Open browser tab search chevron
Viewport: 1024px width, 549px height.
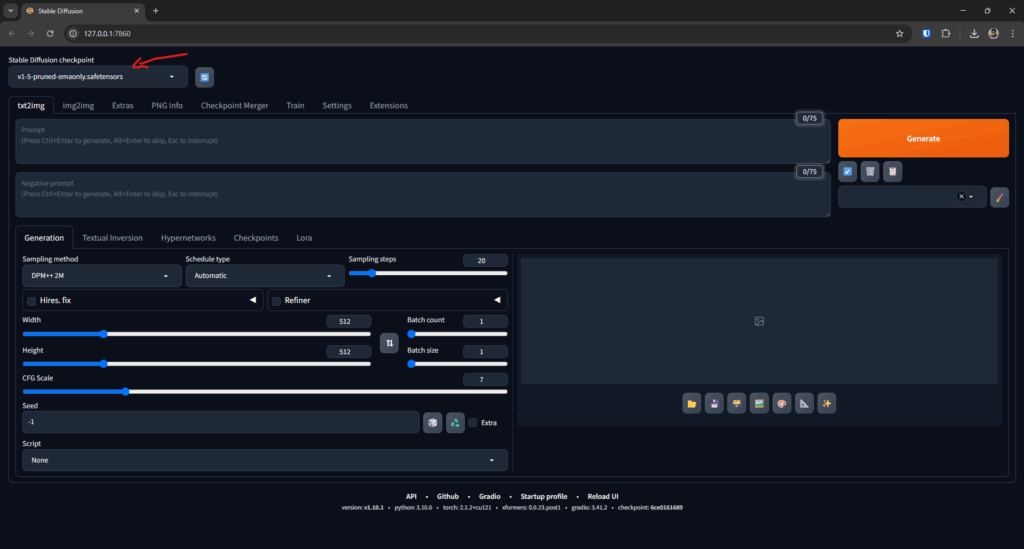(10, 10)
